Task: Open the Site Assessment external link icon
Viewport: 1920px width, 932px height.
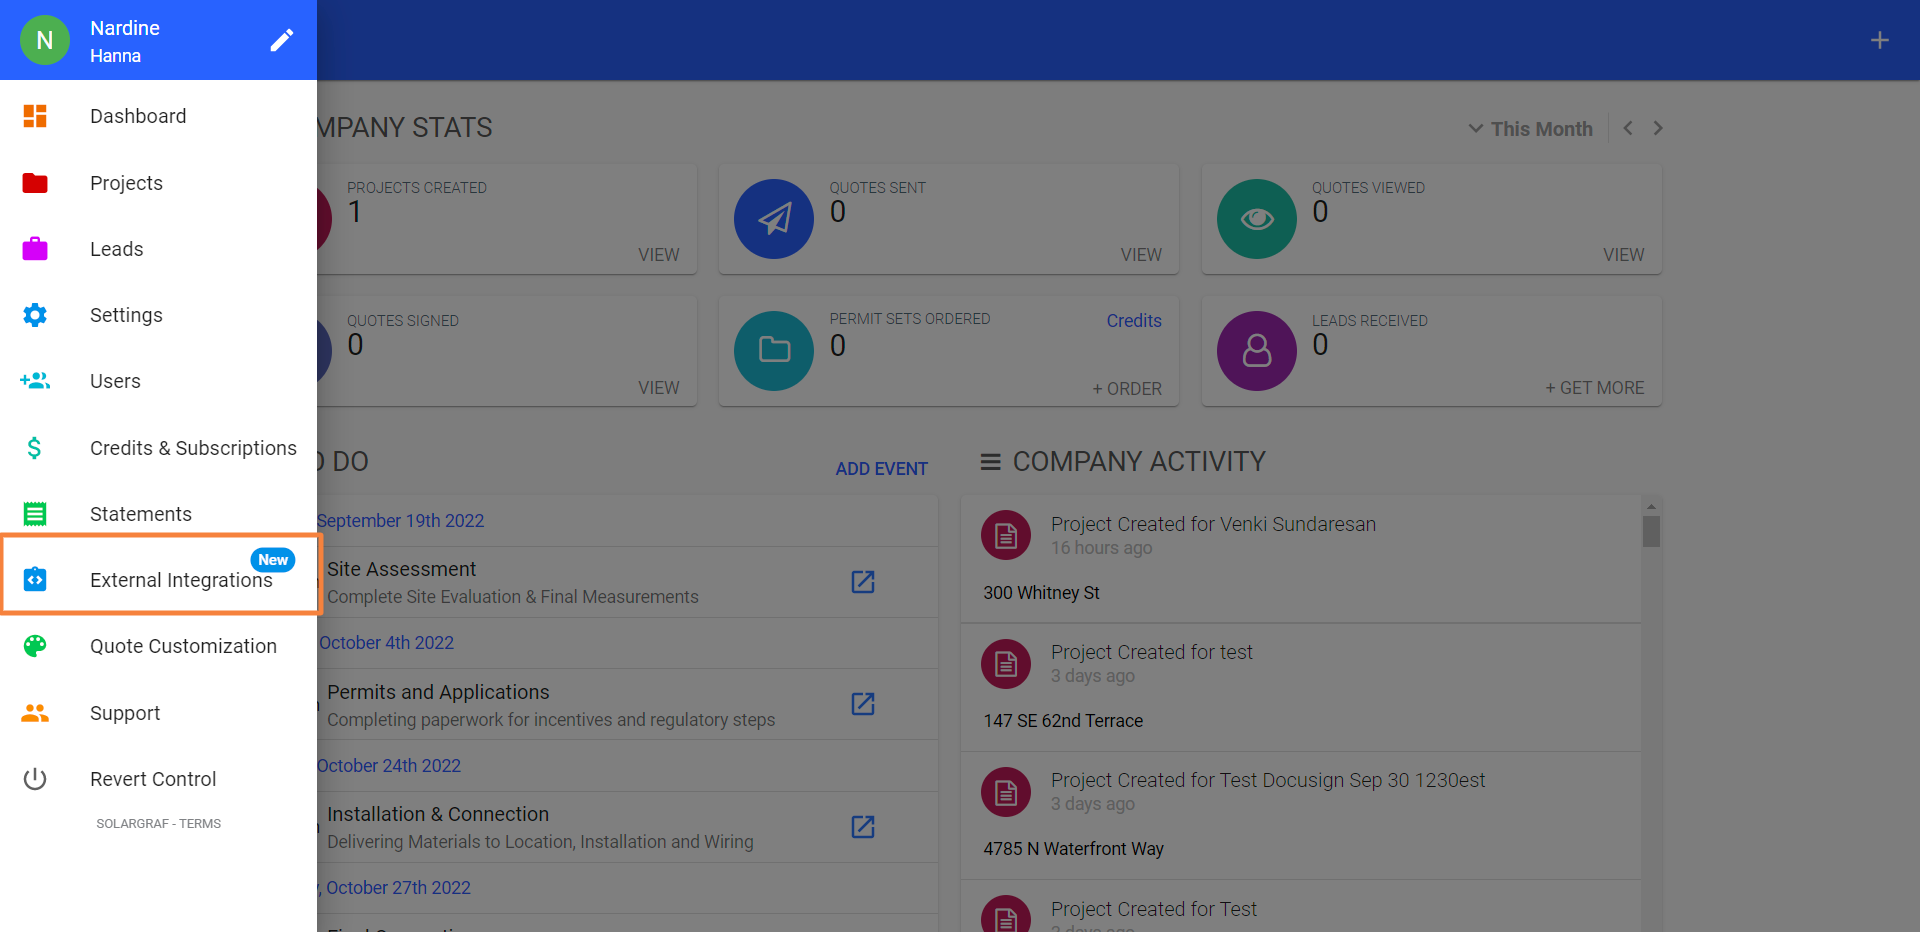Action: coord(862,582)
